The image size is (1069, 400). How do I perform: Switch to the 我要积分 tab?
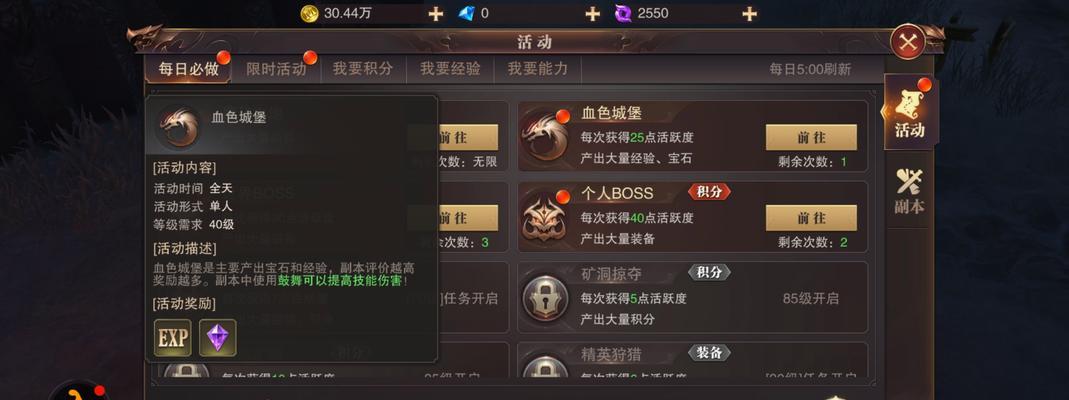pos(363,69)
